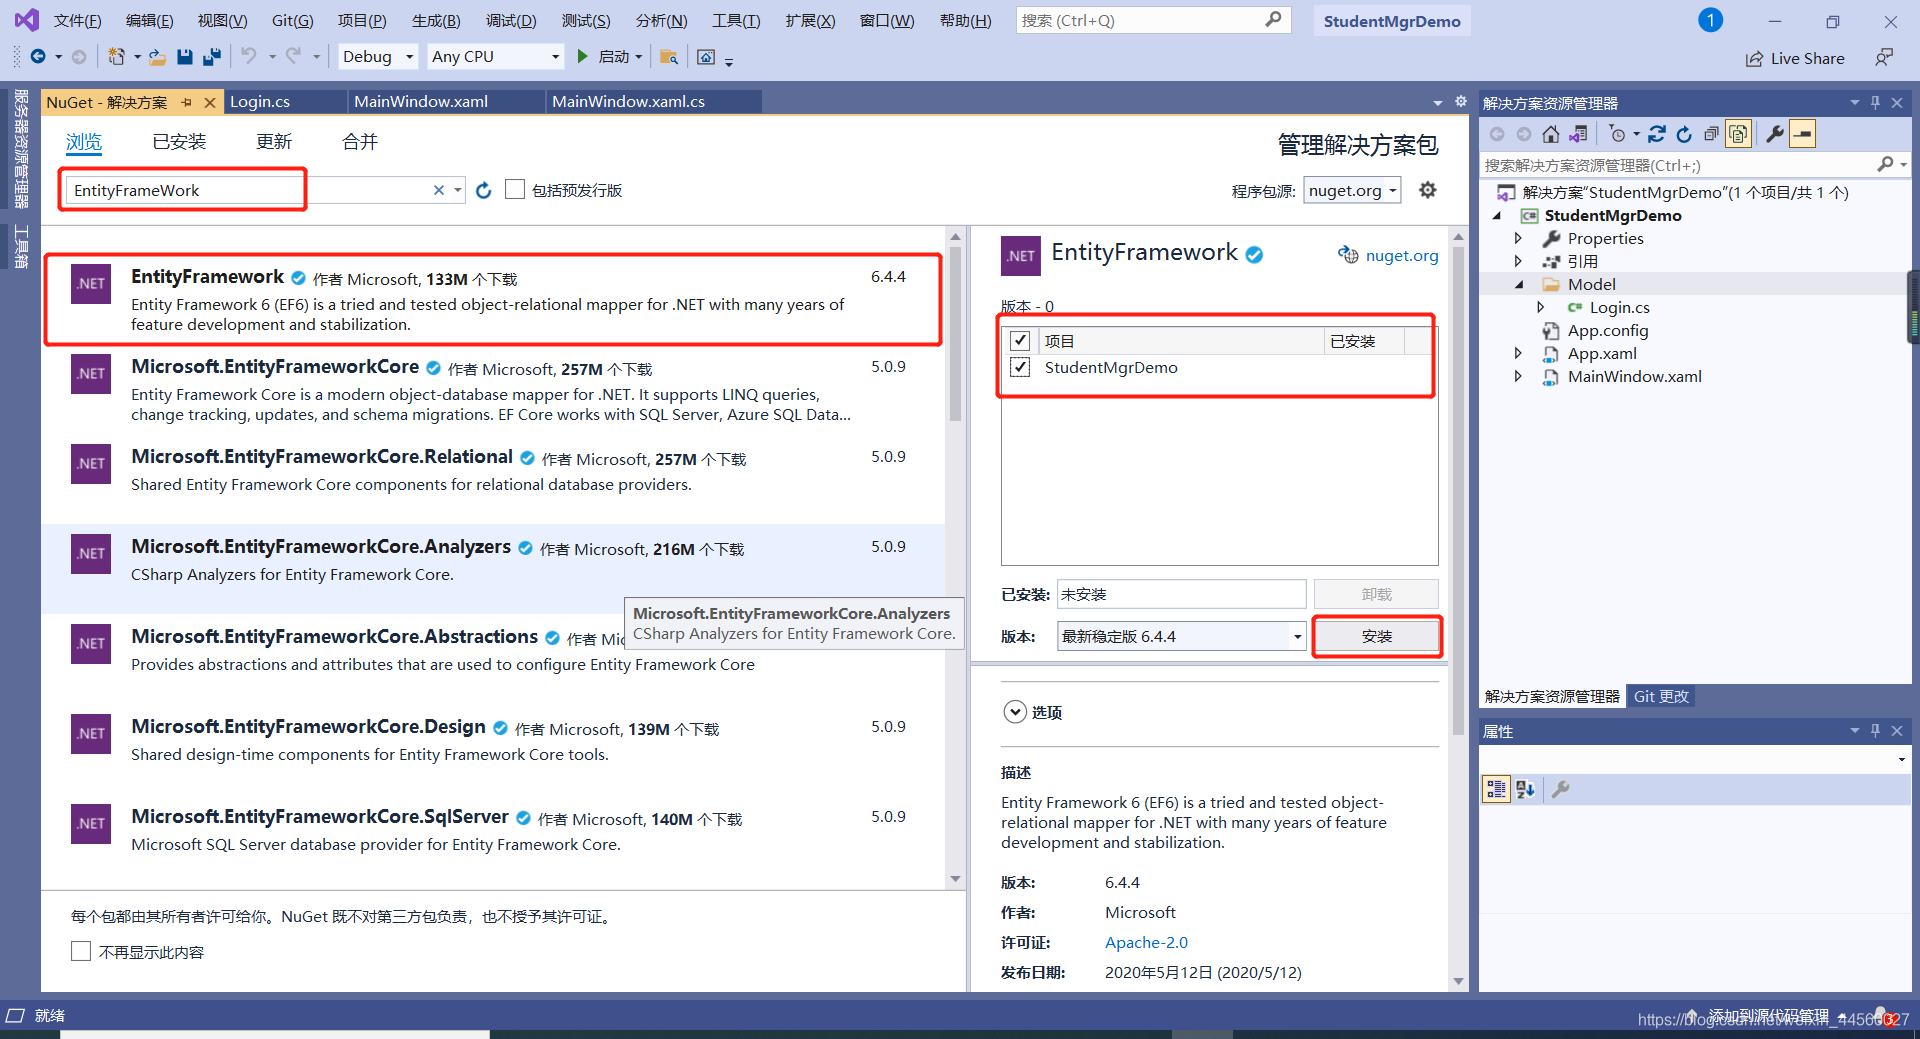Click the Install (安装) button
Viewport: 1920px width, 1039px height.
[x=1376, y=636]
